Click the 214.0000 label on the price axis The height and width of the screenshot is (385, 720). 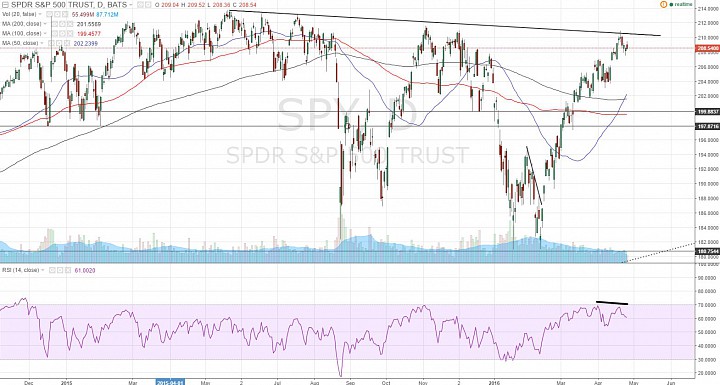709,8
